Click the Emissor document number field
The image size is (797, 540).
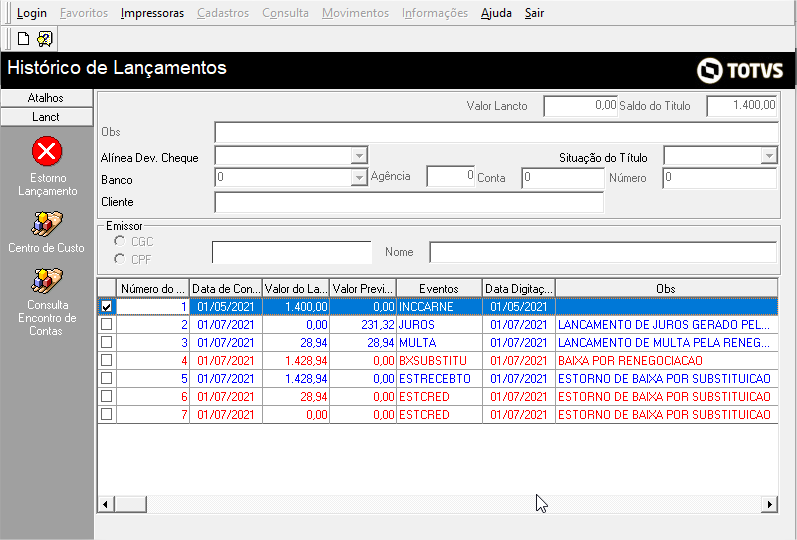tap(292, 252)
